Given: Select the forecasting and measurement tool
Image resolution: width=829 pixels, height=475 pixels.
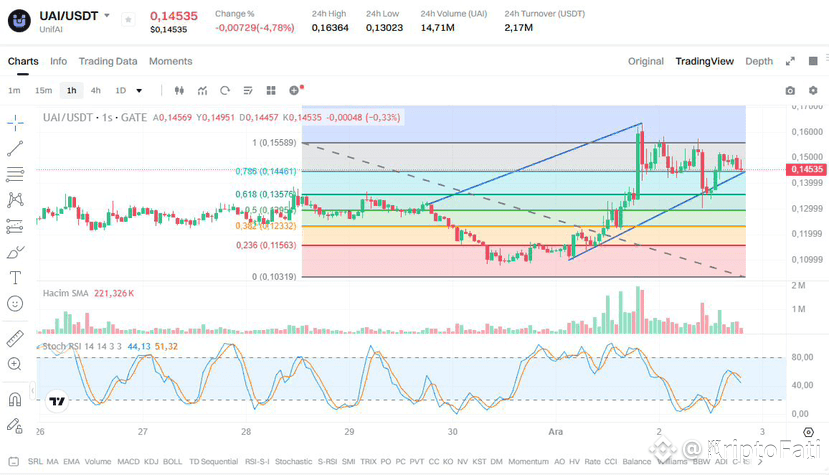Looking at the screenshot, I should 15,226.
